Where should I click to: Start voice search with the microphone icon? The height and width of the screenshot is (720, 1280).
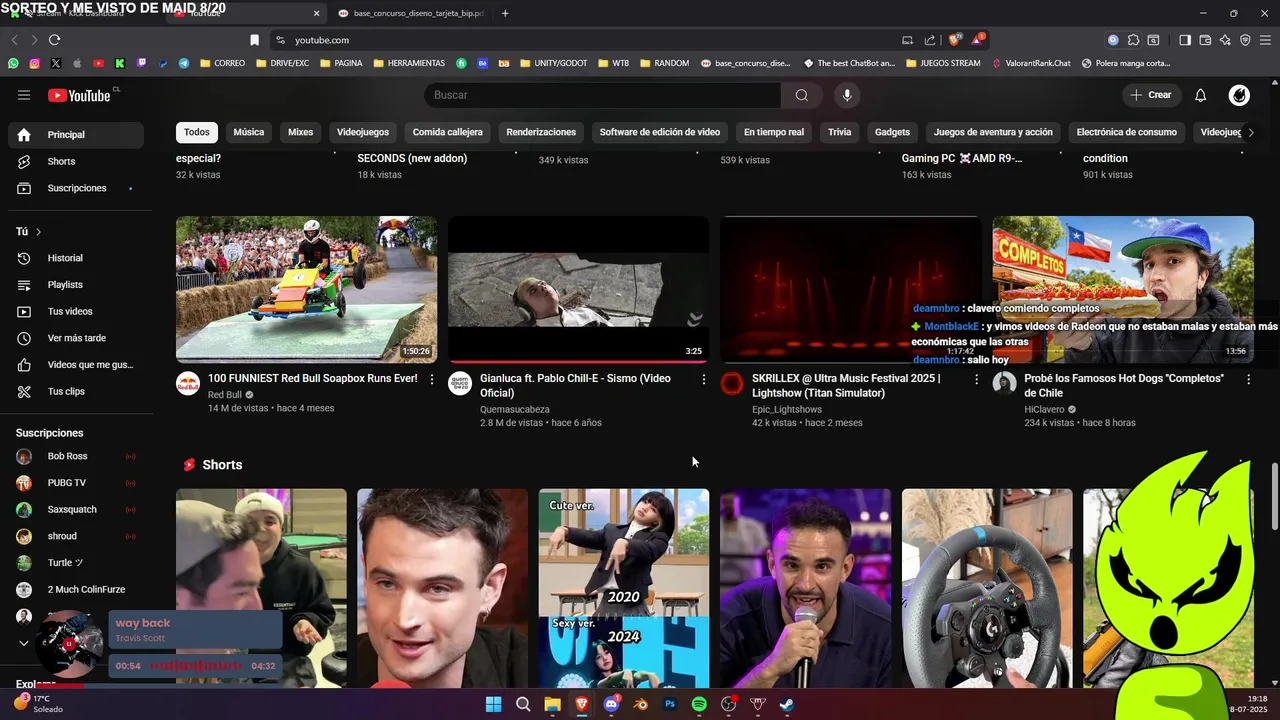[x=847, y=95]
